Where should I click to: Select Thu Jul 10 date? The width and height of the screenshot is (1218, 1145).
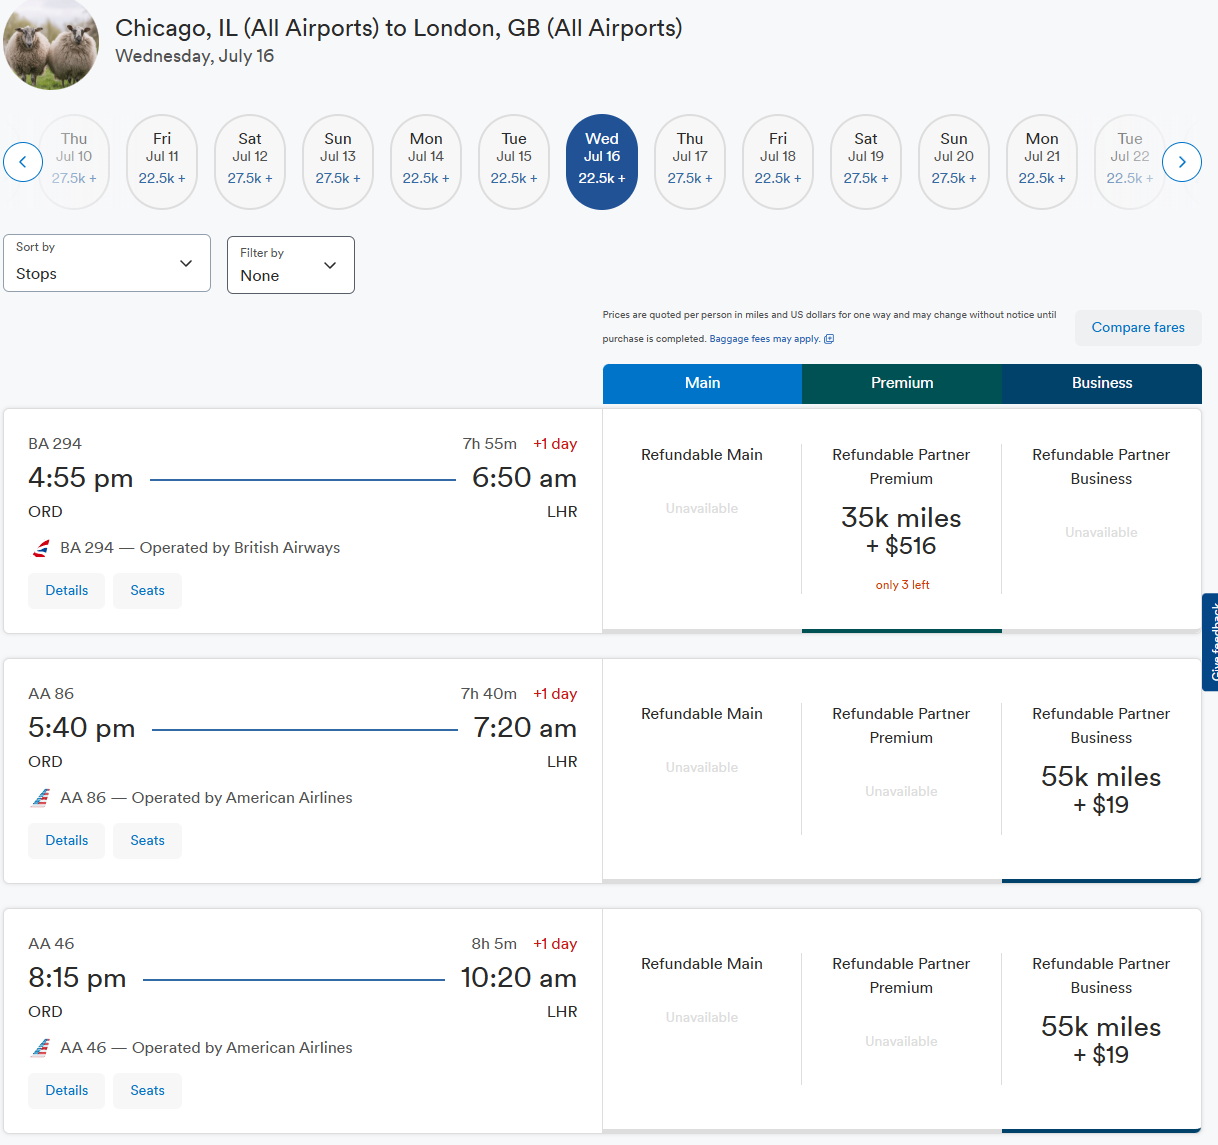pos(74,162)
